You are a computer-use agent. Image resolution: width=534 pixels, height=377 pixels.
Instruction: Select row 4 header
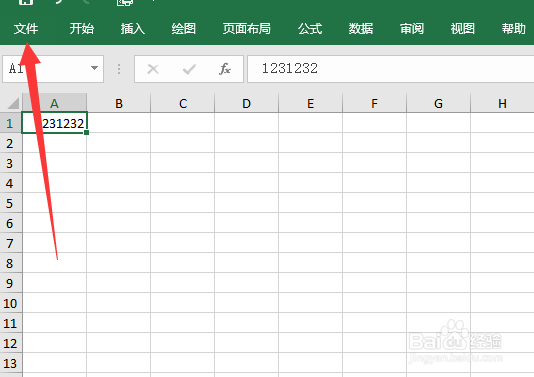coord(11,183)
